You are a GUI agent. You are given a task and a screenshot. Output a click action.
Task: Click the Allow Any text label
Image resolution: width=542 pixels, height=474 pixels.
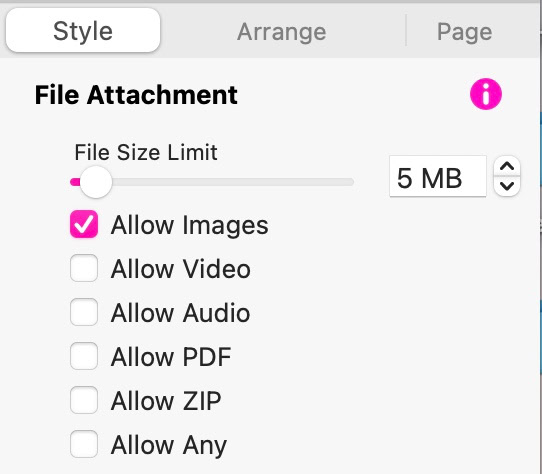tap(169, 445)
